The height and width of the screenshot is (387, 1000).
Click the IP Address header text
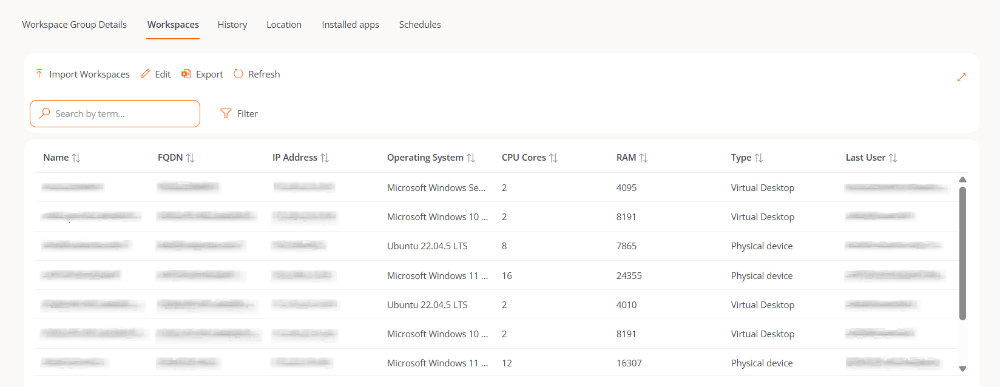click(x=295, y=158)
